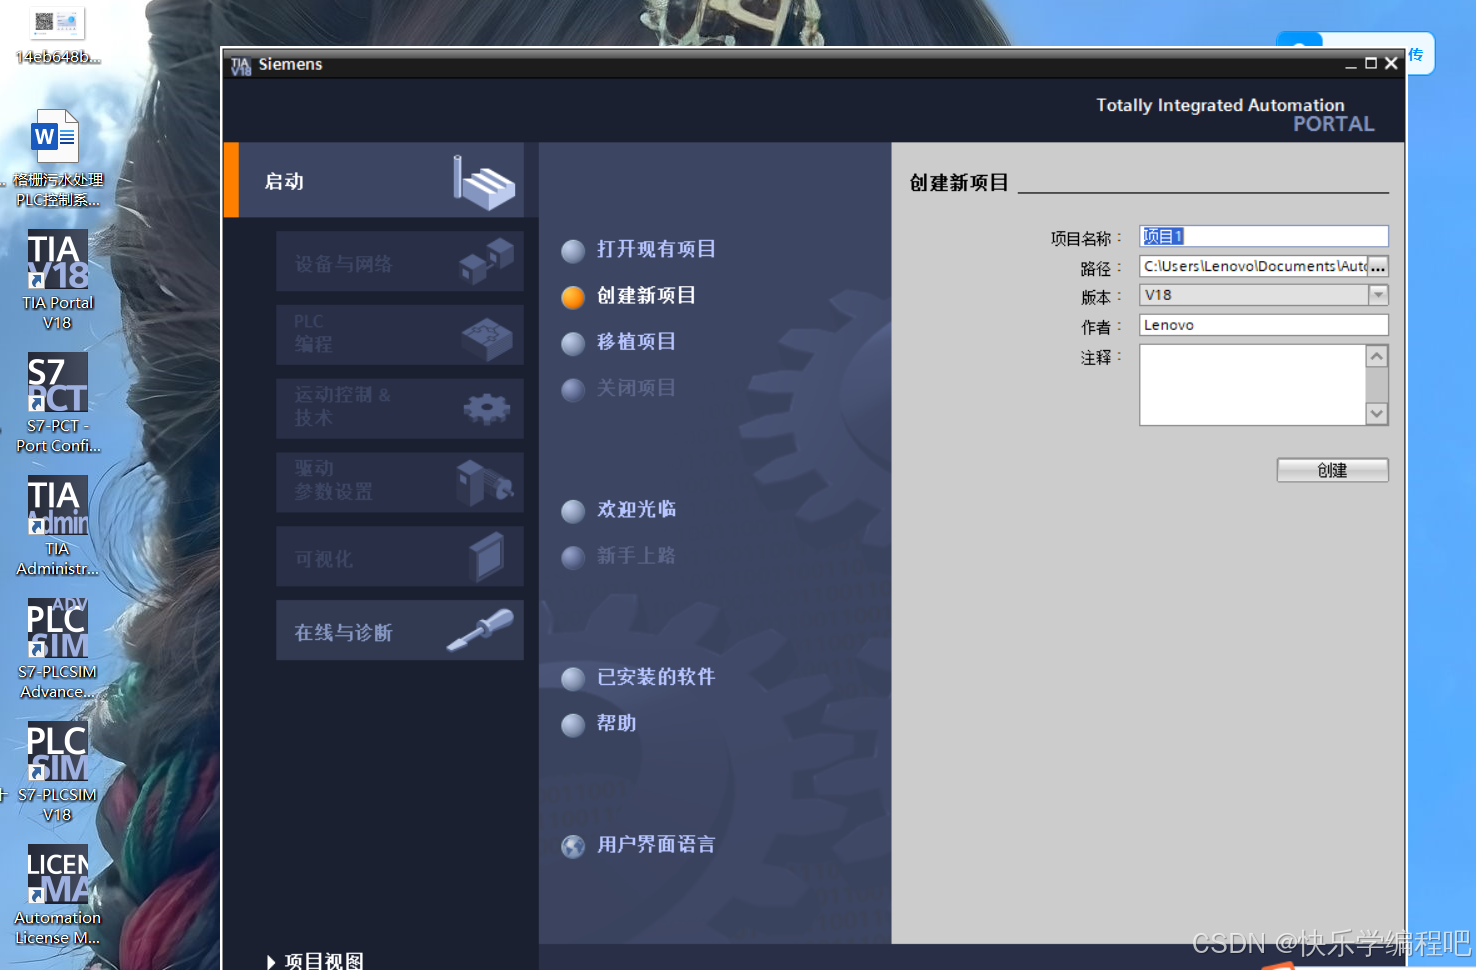Image resolution: width=1476 pixels, height=970 pixels.
Task: Click the 项目视图 link
Action: click(x=324, y=962)
